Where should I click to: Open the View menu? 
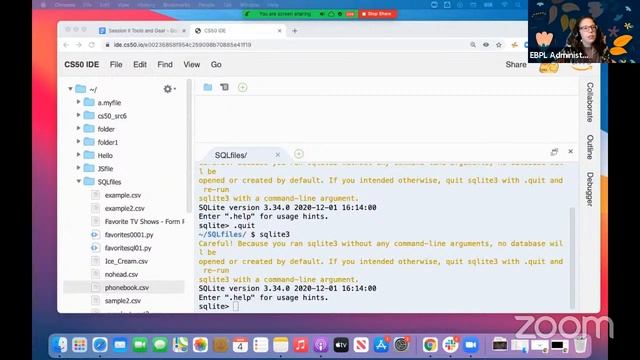point(191,64)
